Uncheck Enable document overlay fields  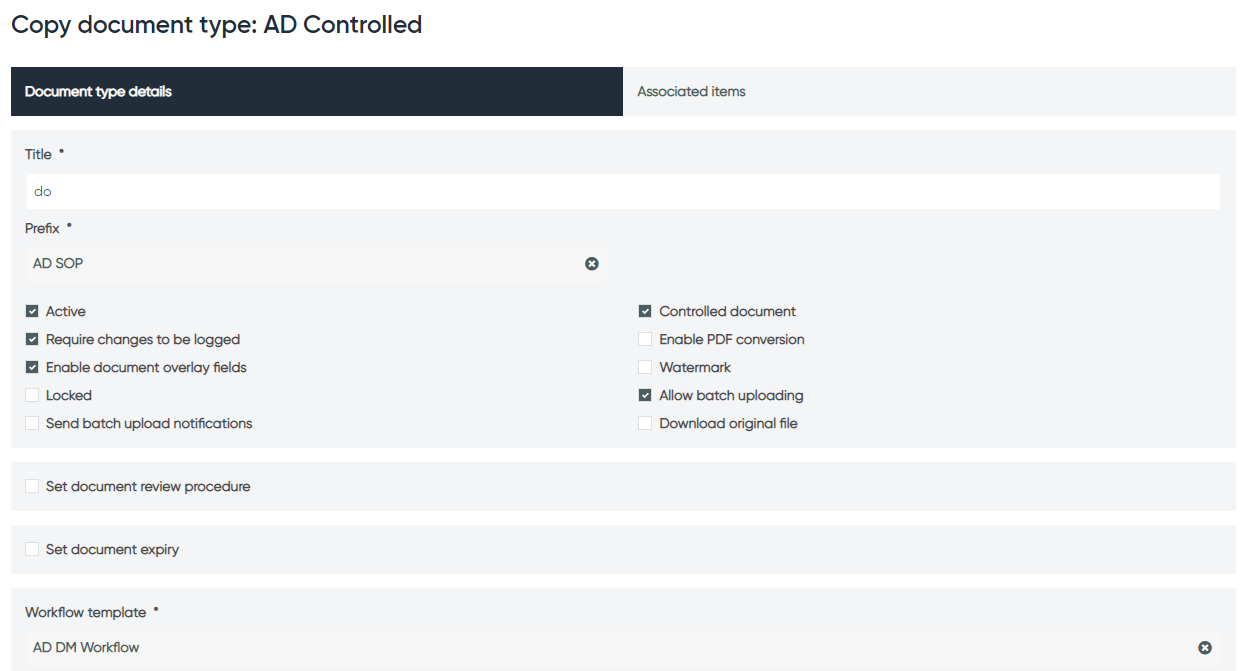(x=32, y=367)
